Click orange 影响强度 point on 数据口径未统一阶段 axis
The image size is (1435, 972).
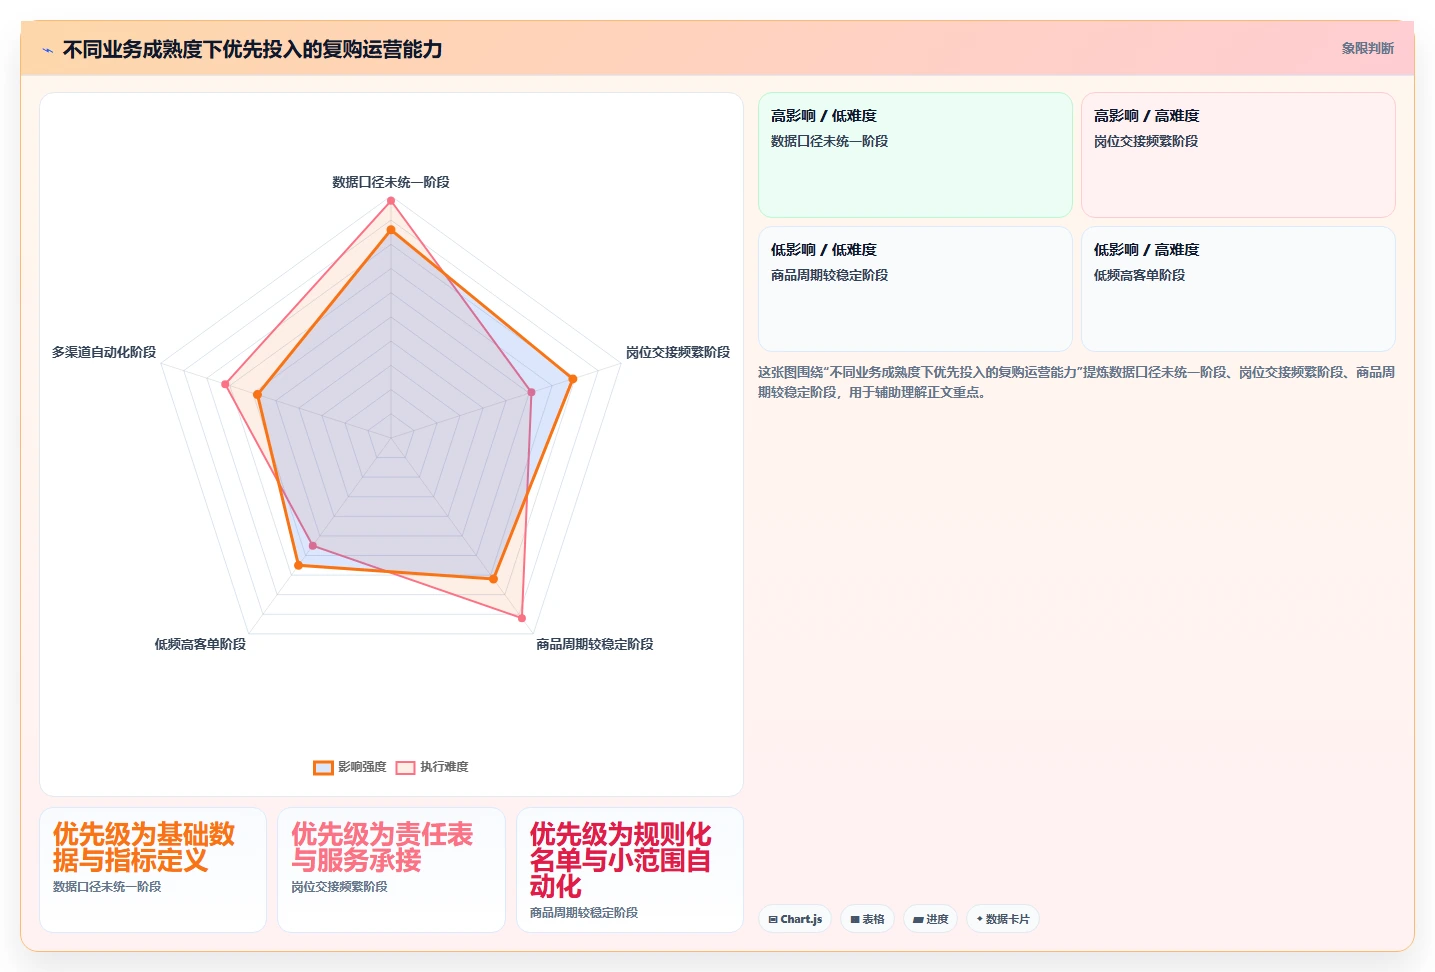[391, 230]
